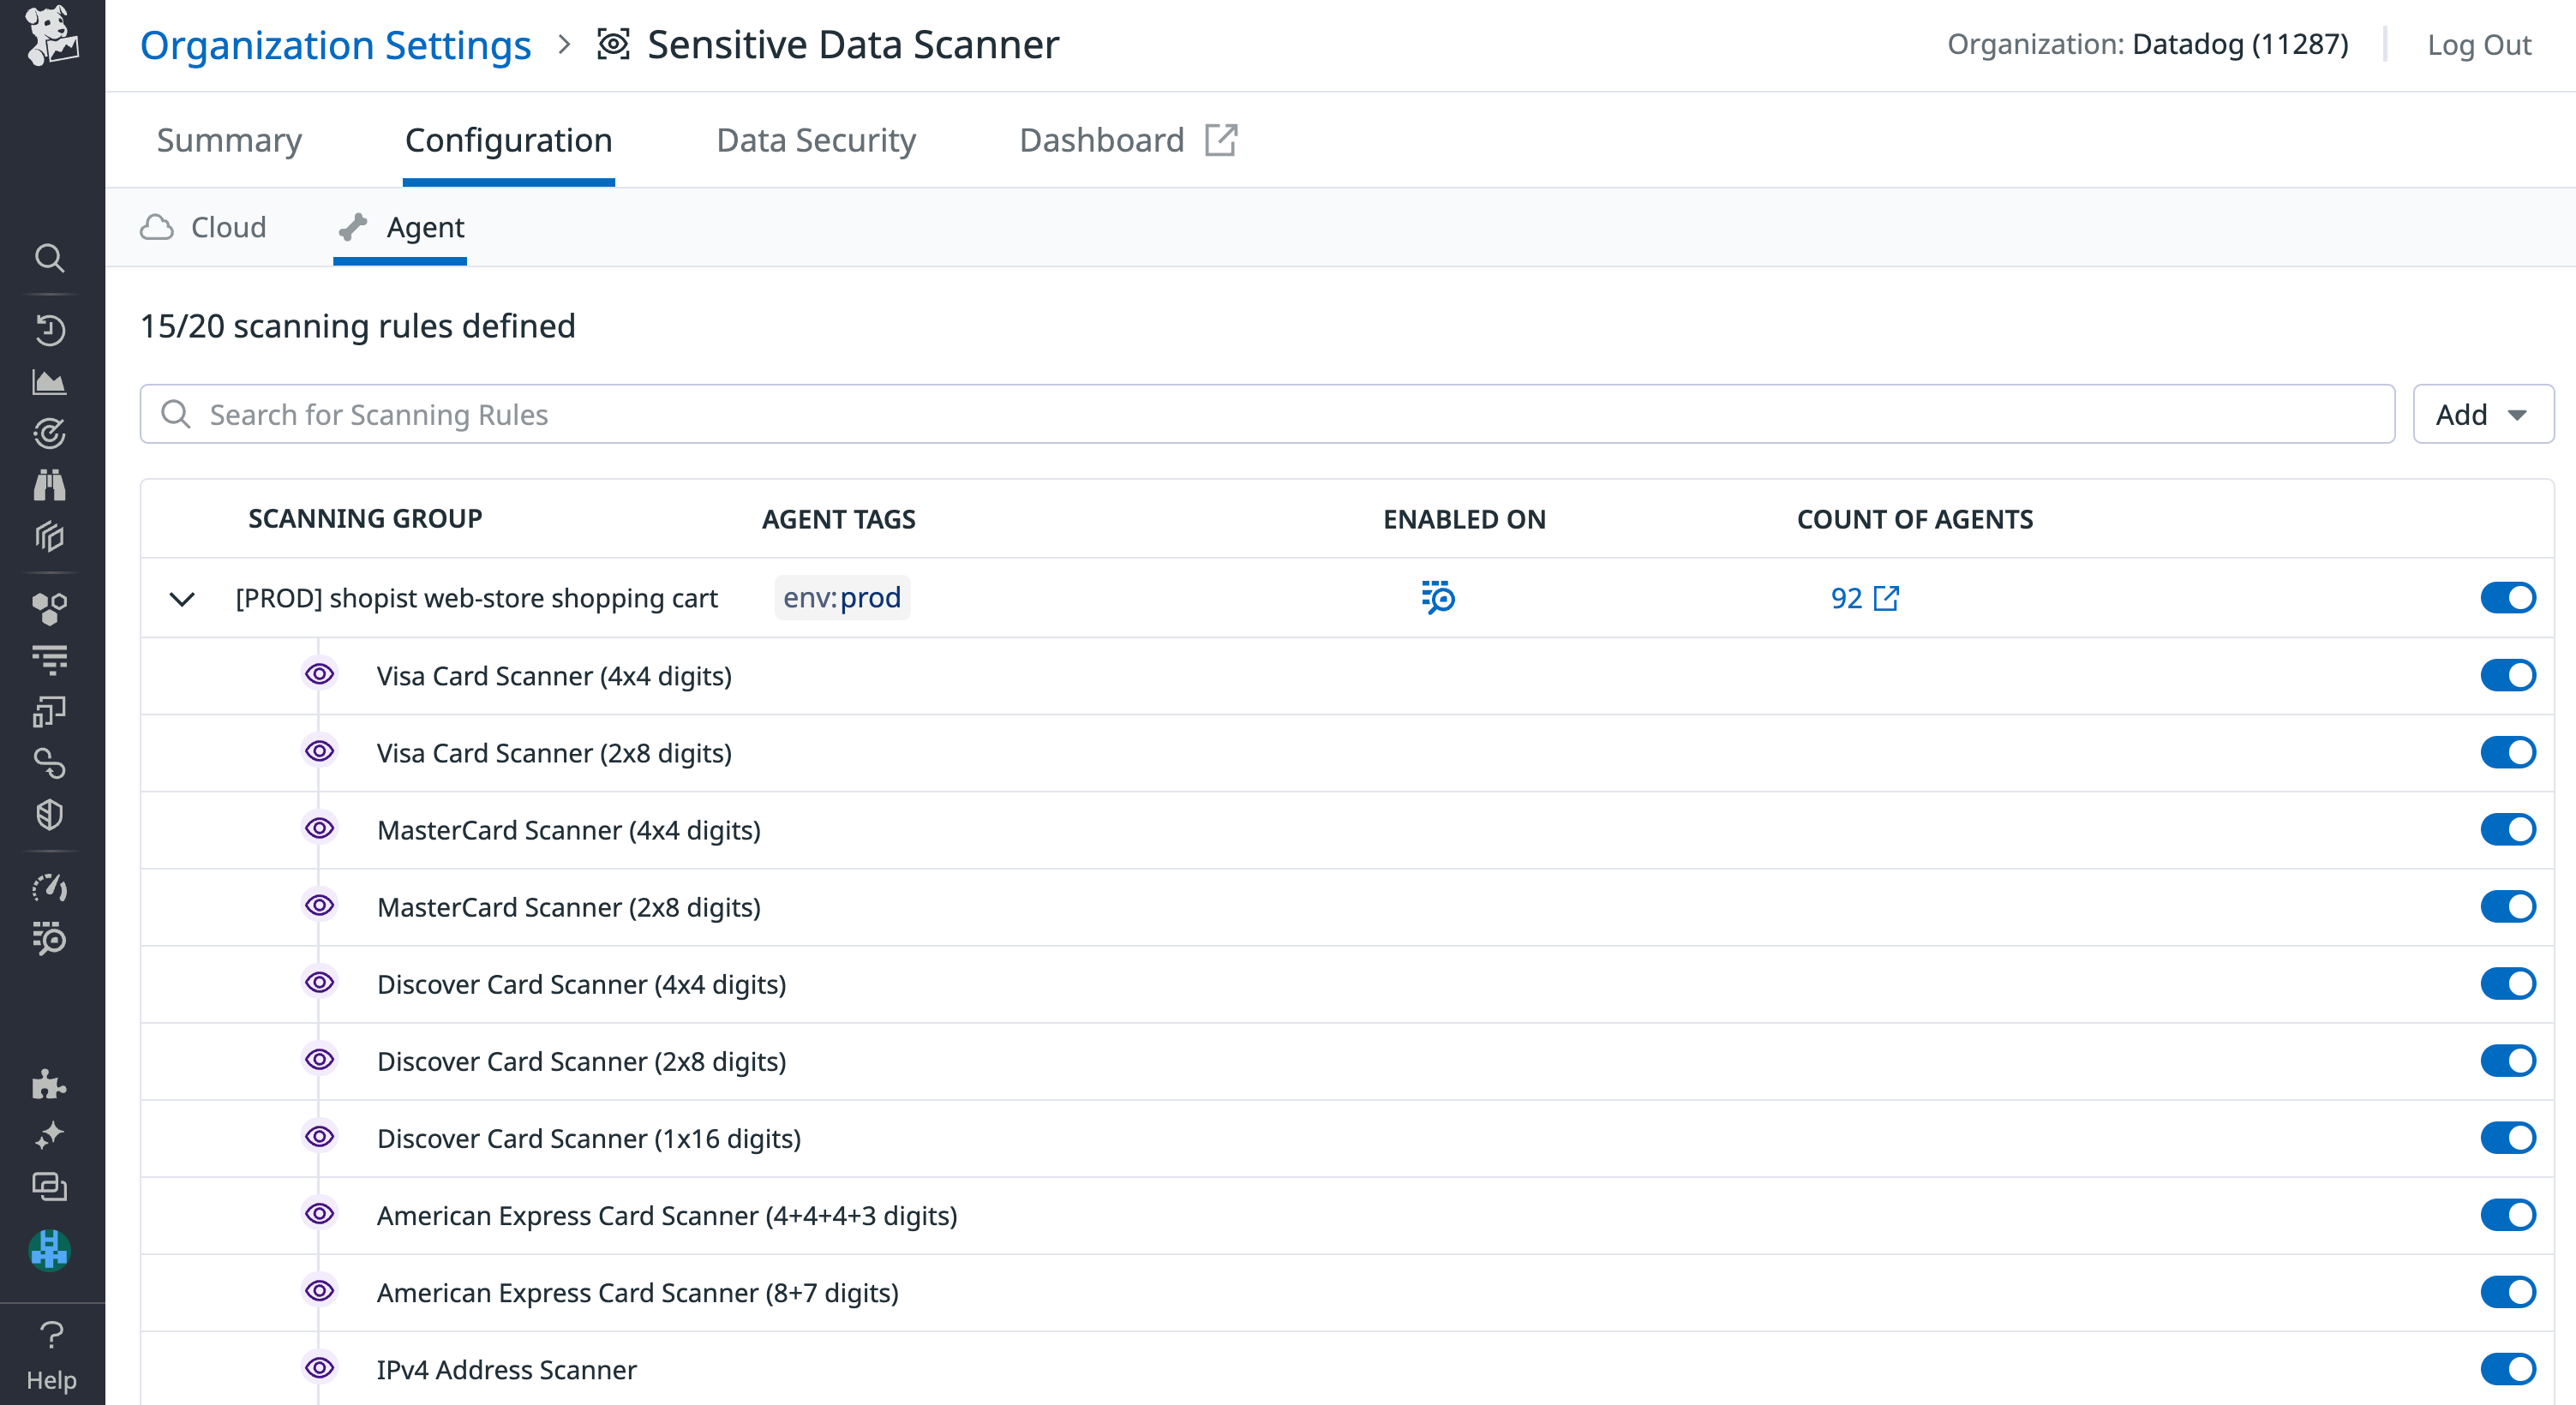Image resolution: width=2576 pixels, height=1405 pixels.
Task: Open the search magnifier in the sidebar
Action: (51, 258)
